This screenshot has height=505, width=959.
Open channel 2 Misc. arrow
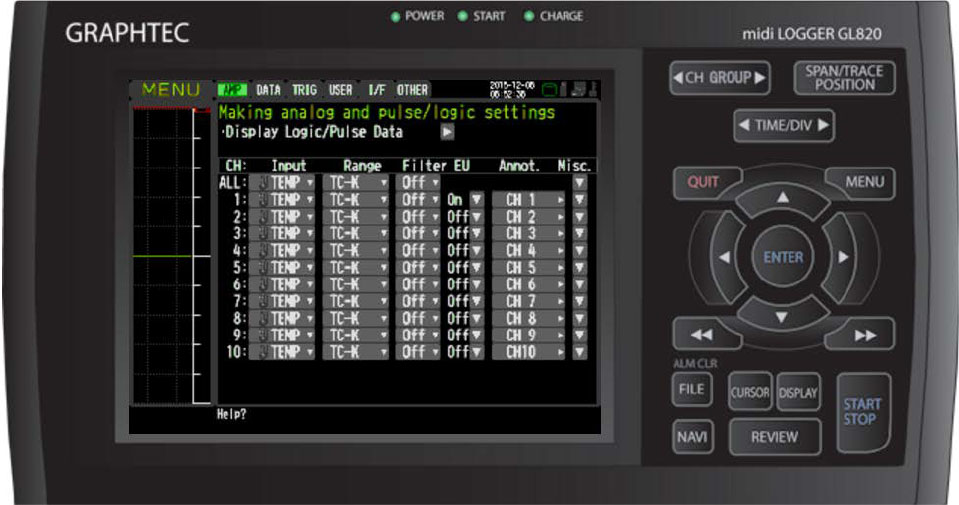point(579,216)
